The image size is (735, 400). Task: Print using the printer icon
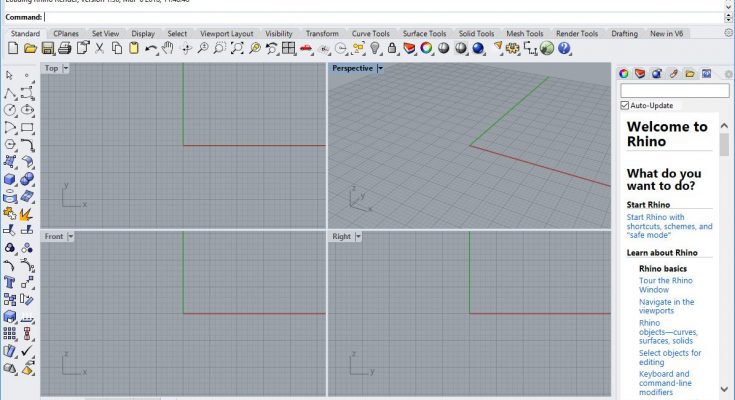[x=65, y=48]
